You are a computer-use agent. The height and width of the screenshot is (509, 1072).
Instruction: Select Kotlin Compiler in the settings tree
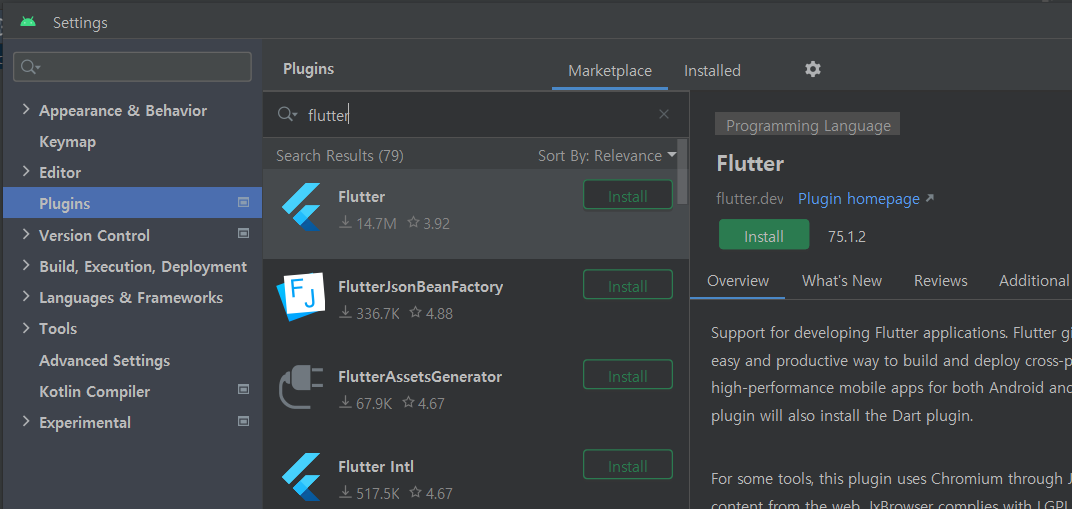94,391
